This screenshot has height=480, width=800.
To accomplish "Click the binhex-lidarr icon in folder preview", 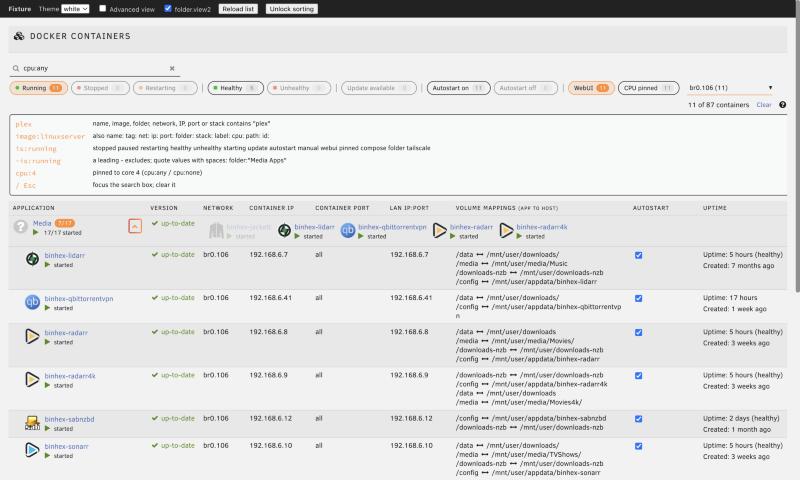I will coord(284,231).
